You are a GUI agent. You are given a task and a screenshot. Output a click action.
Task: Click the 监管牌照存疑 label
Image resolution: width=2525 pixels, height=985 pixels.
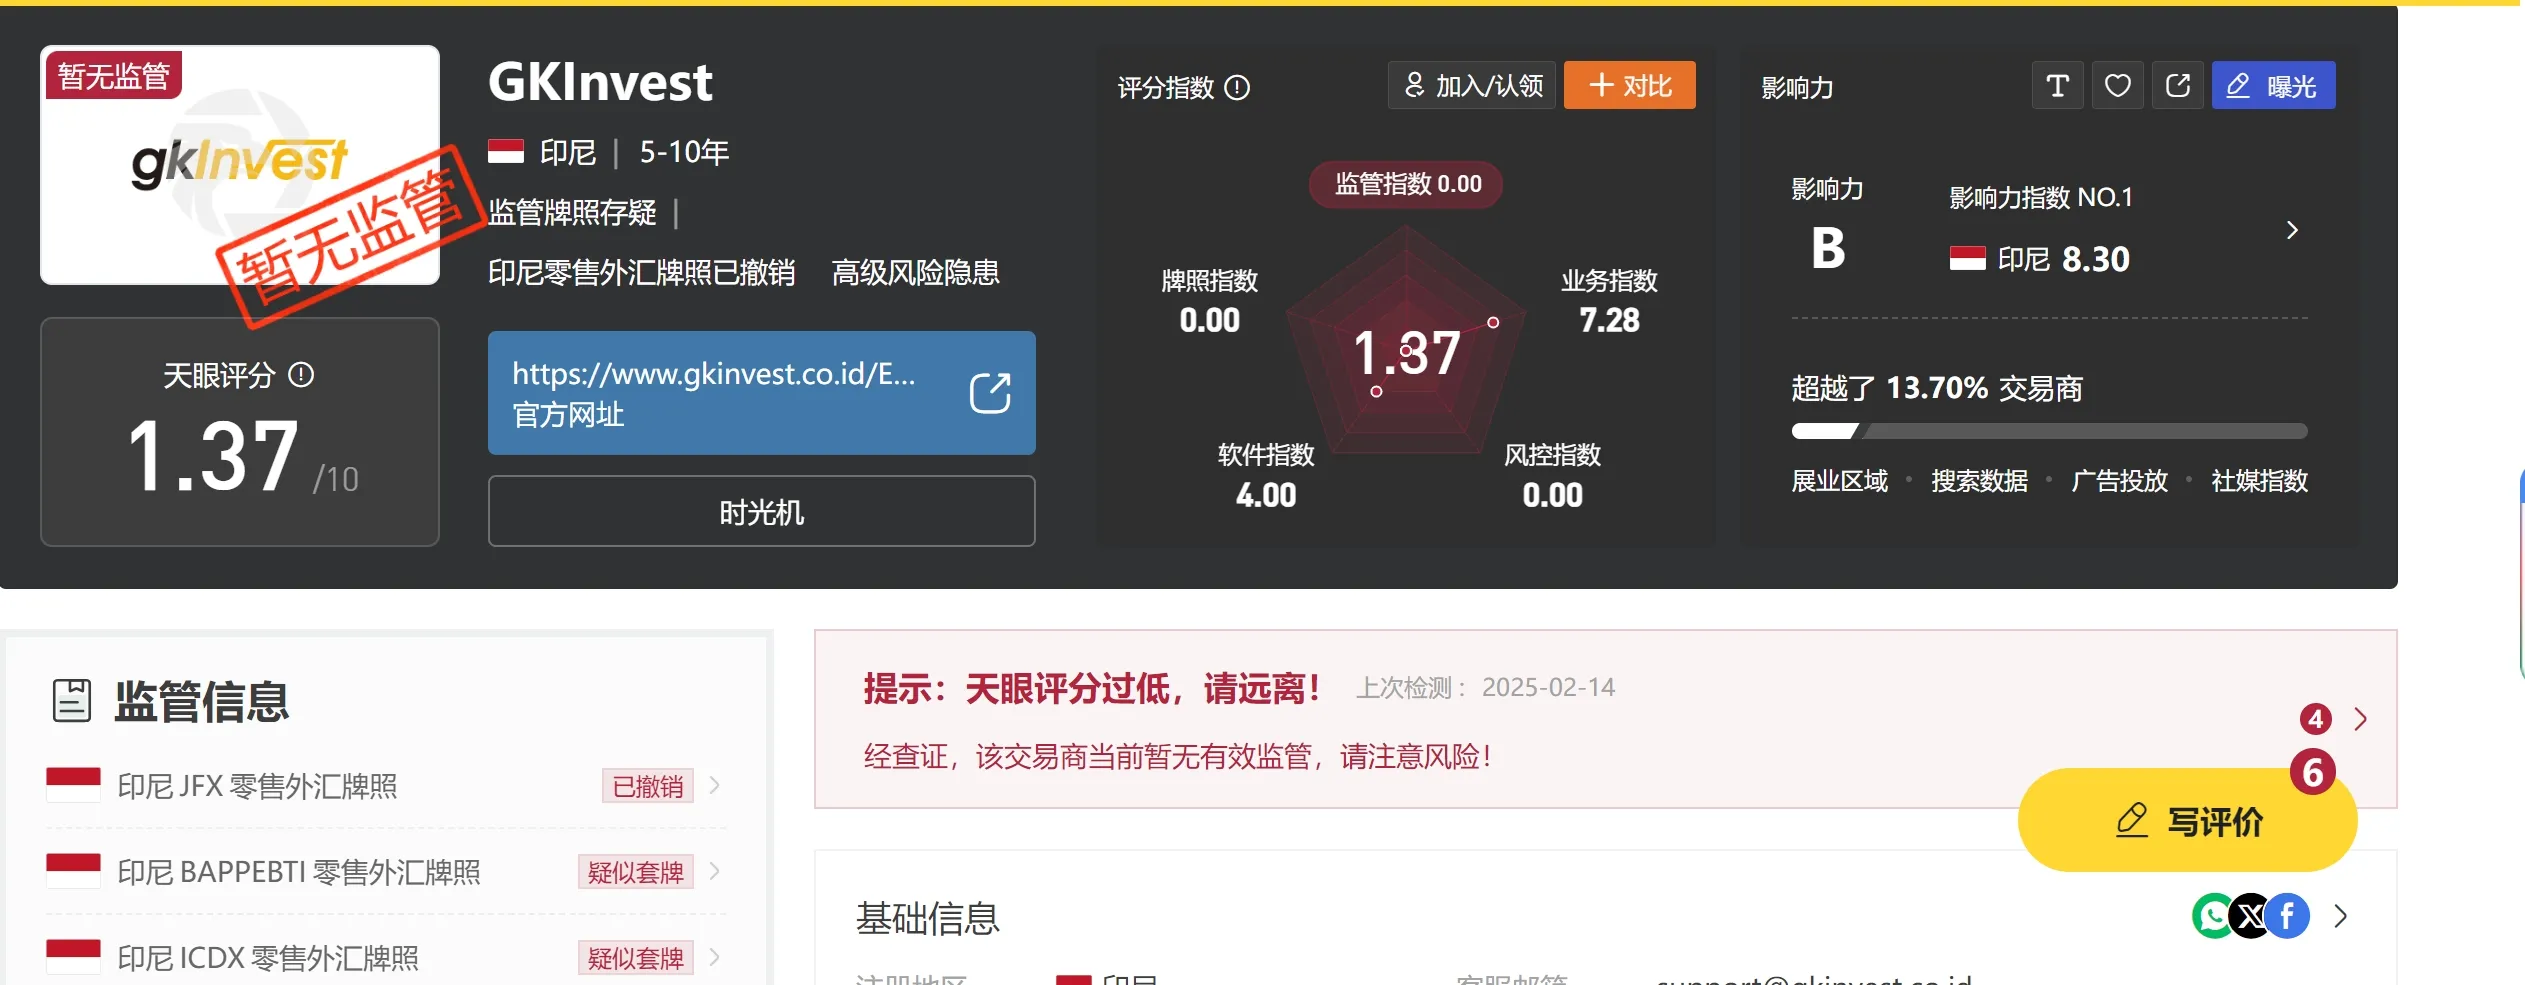pyautogui.click(x=572, y=212)
